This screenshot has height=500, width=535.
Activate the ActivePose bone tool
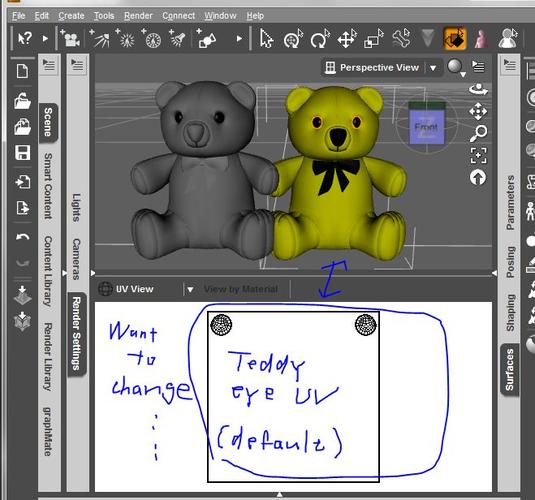pyautogui.click(x=401, y=39)
